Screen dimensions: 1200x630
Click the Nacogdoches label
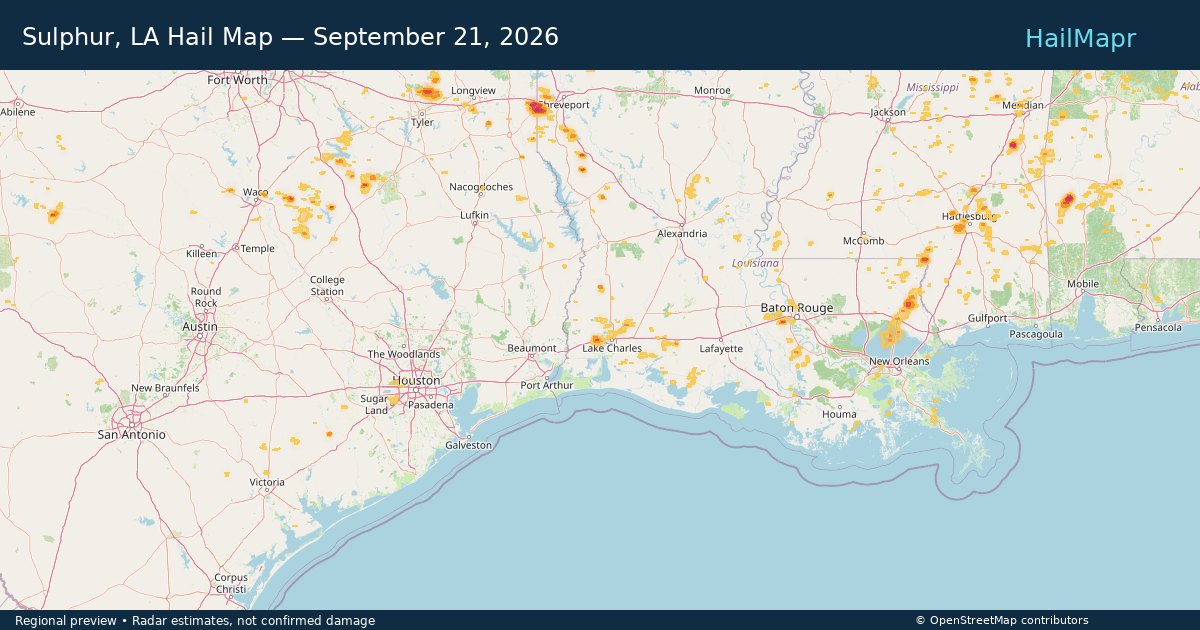[481, 187]
